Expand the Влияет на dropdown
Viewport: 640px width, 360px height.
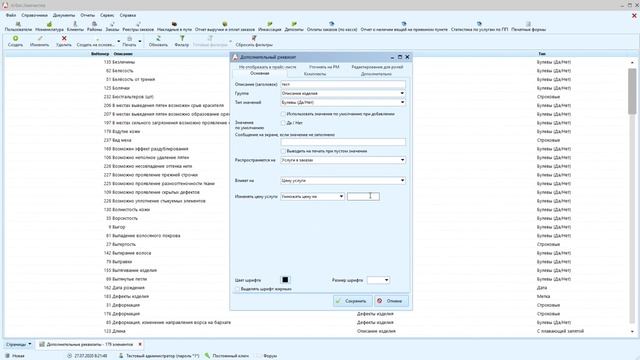pos(402,180)
